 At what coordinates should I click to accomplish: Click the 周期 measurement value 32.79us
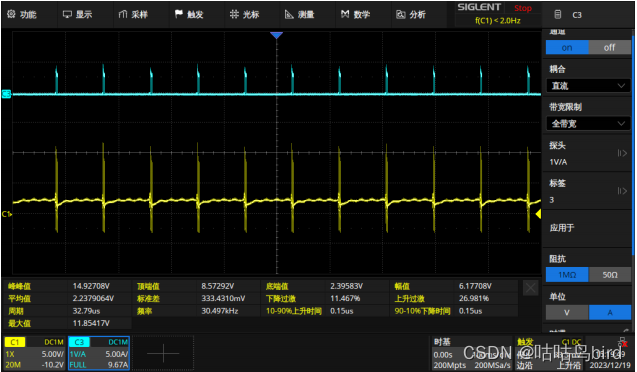(86, 311)
